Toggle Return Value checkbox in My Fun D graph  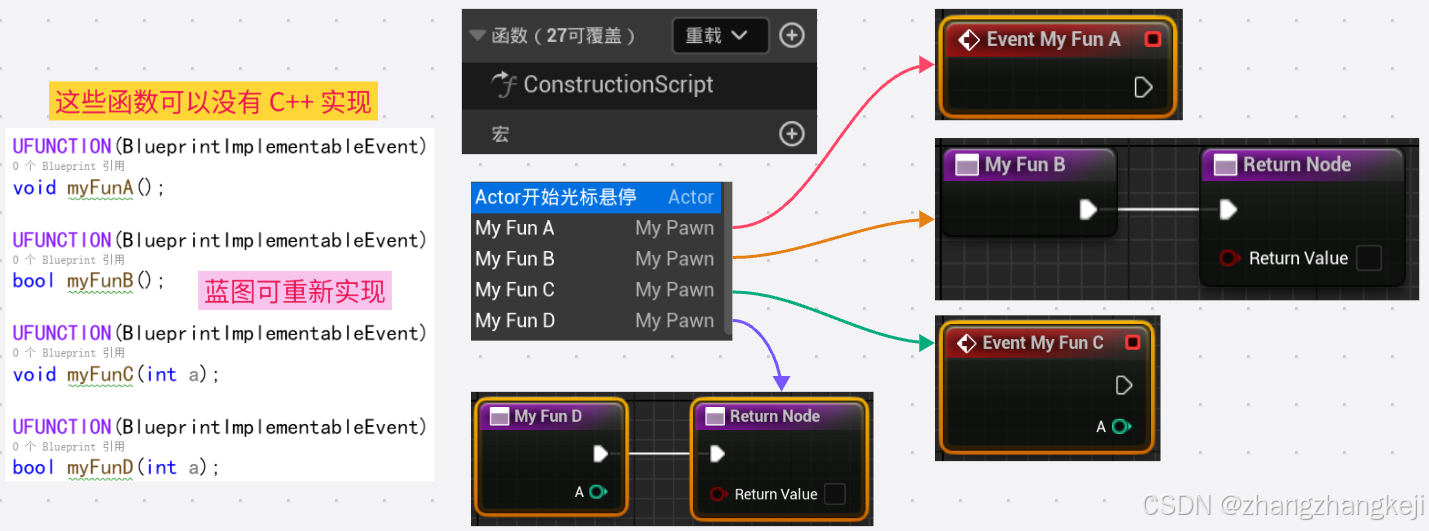pos(834,494)
